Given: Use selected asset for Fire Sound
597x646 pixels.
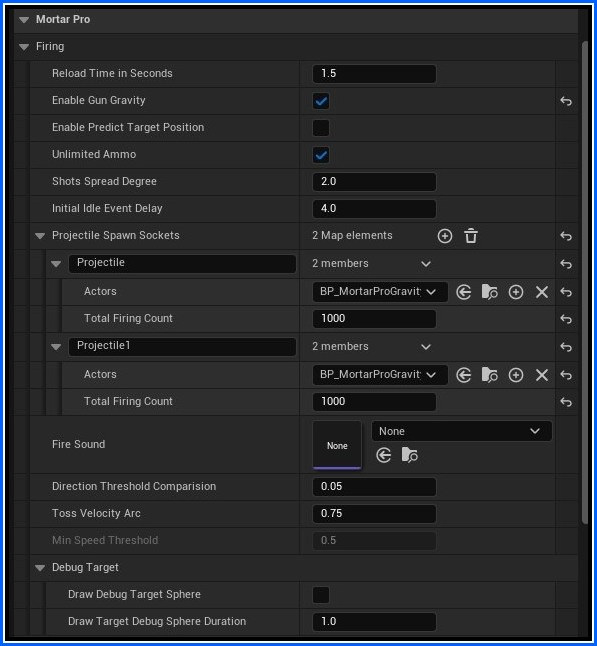Looking at the screenshot, I should tap(384, 455).
